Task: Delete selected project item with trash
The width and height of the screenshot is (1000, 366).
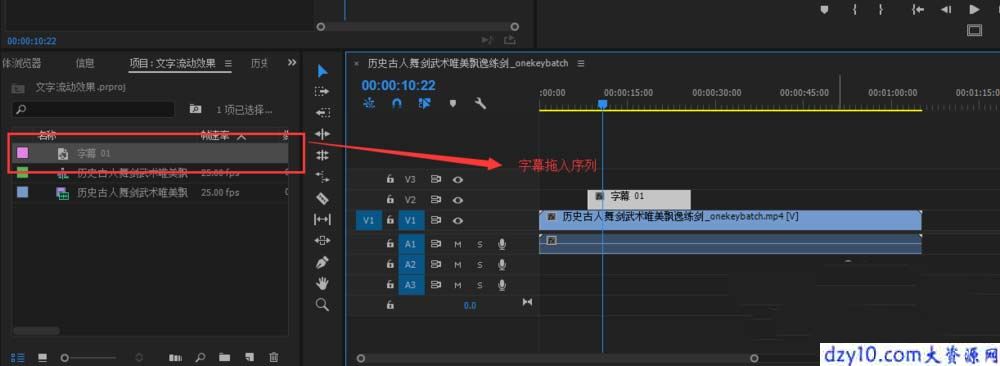Action: pos(274,358)
